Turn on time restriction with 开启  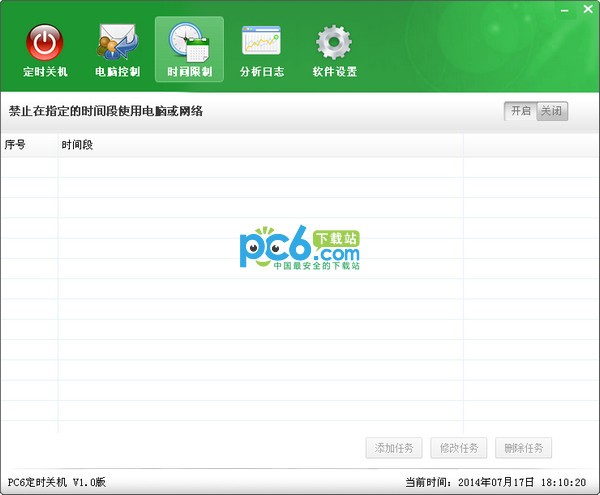point(520,111)
